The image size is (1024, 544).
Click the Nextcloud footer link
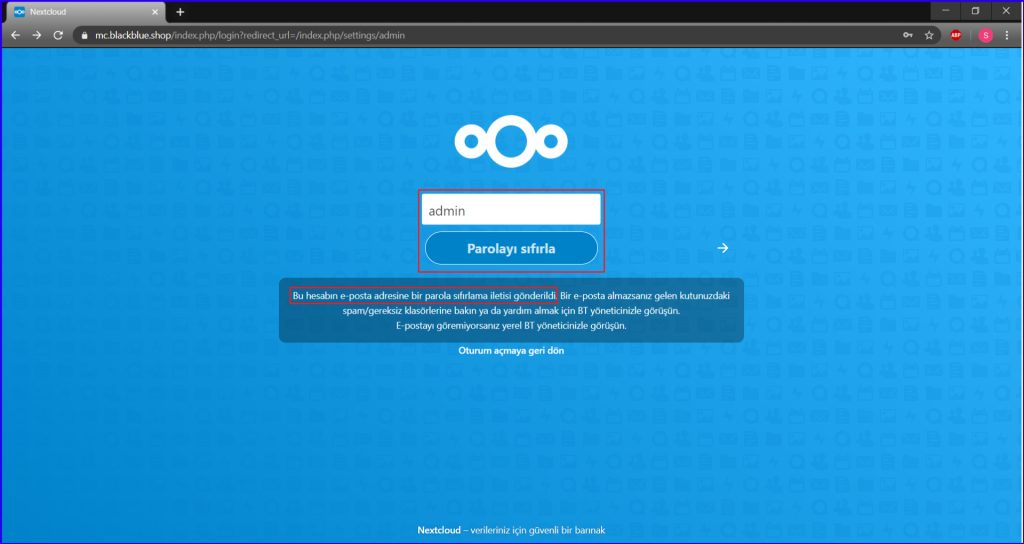point(438,530)
